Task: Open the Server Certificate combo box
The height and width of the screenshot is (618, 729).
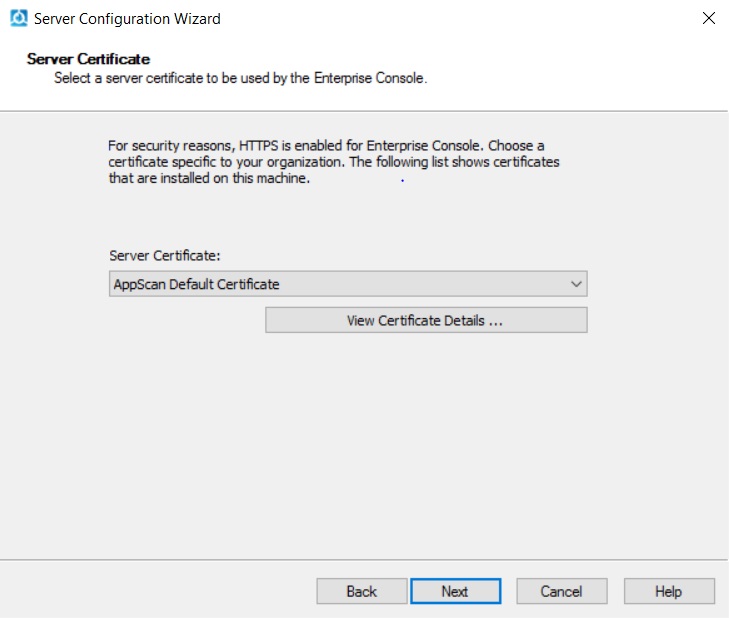Action: click(347, 284)
